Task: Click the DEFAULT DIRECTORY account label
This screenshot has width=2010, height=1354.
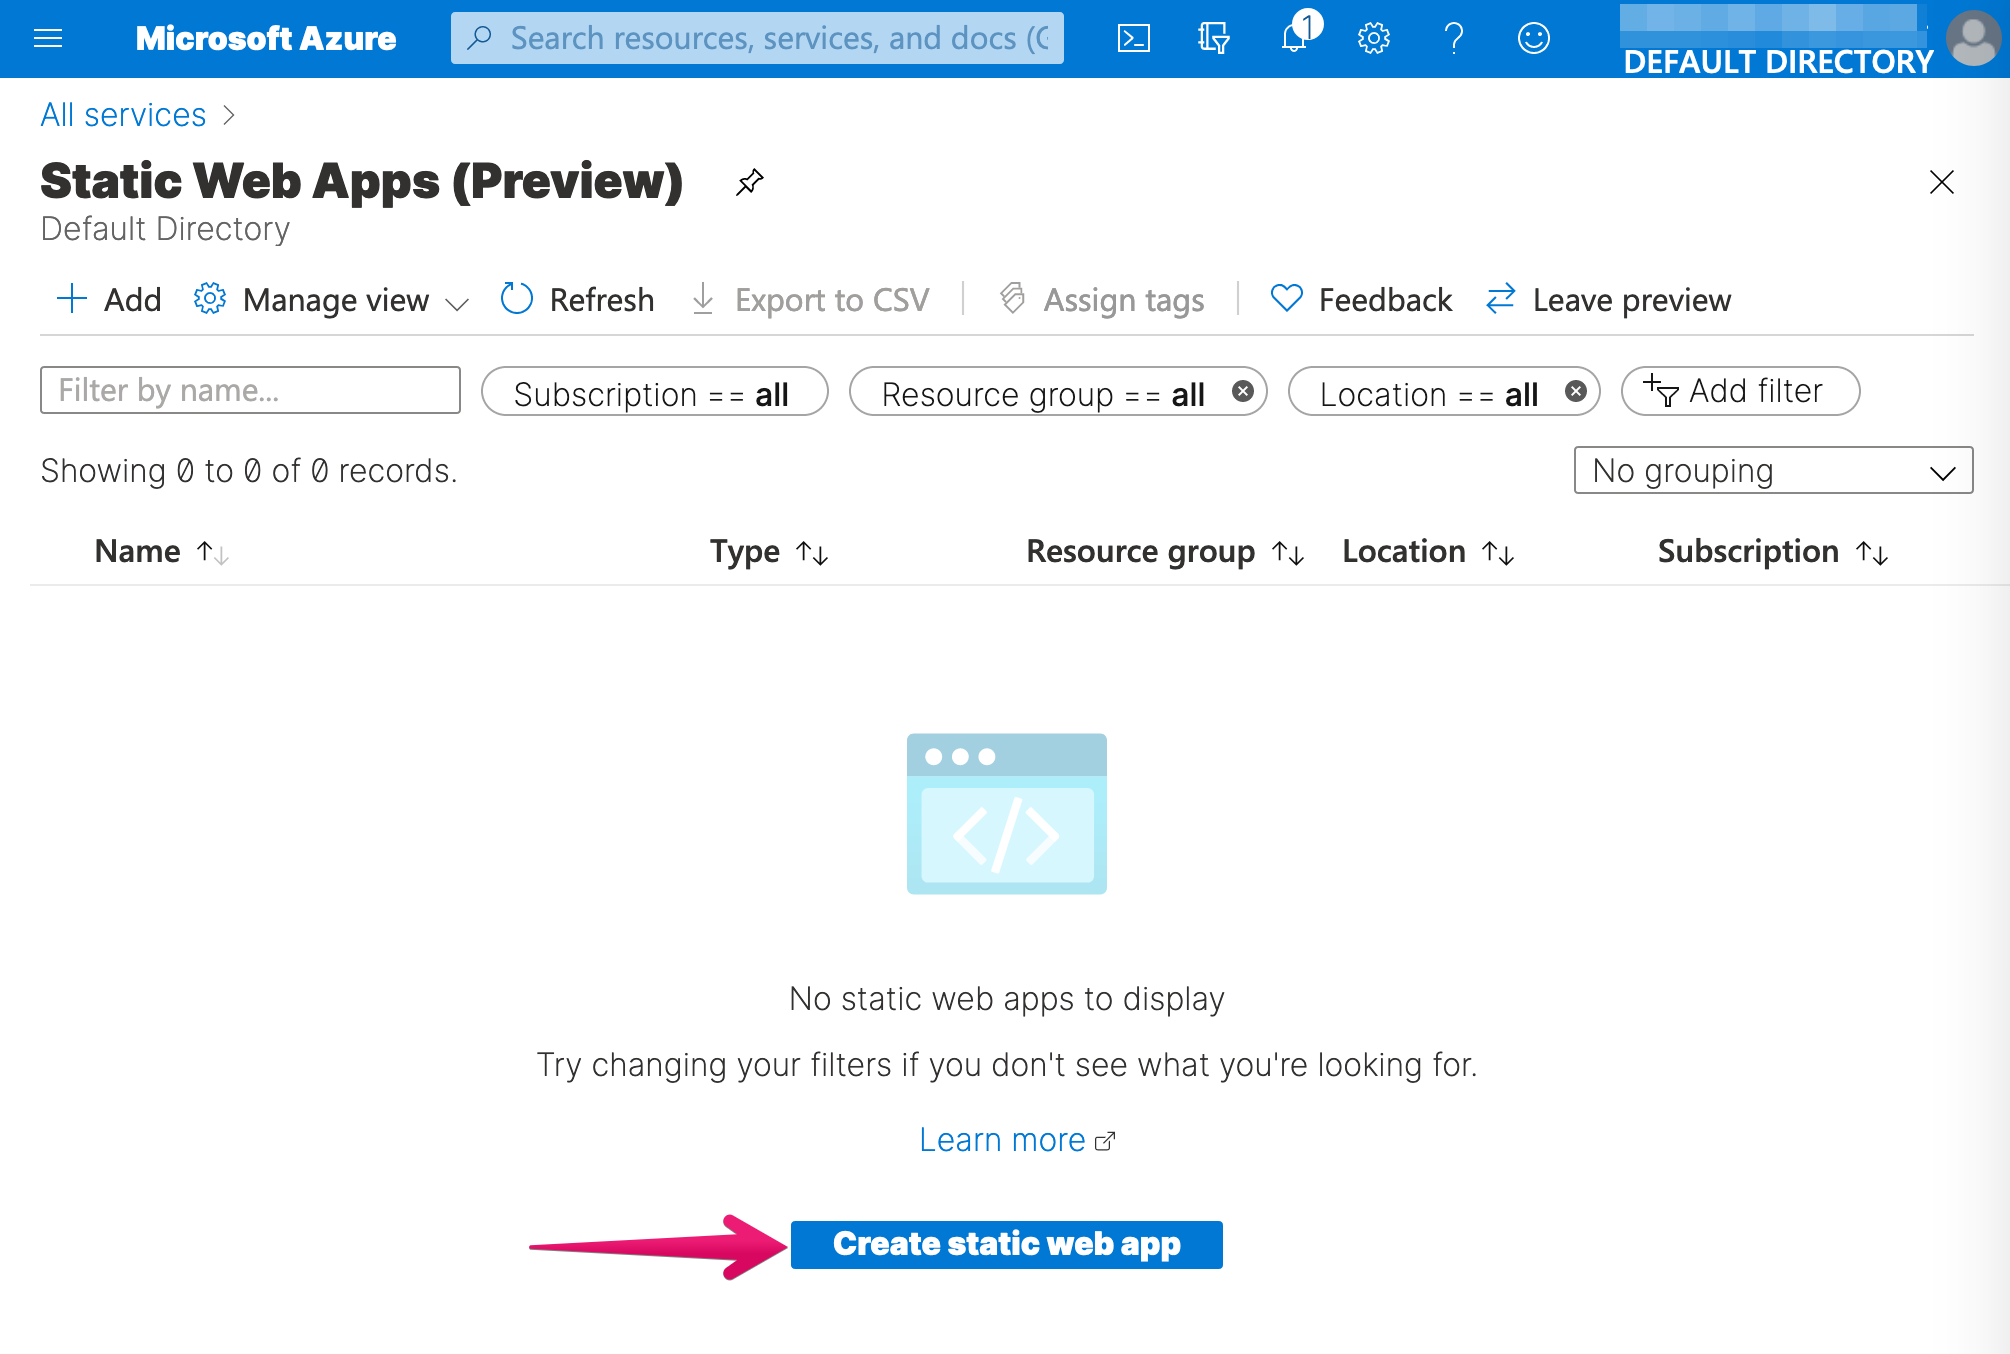Action: click(x=1778, y=62)
